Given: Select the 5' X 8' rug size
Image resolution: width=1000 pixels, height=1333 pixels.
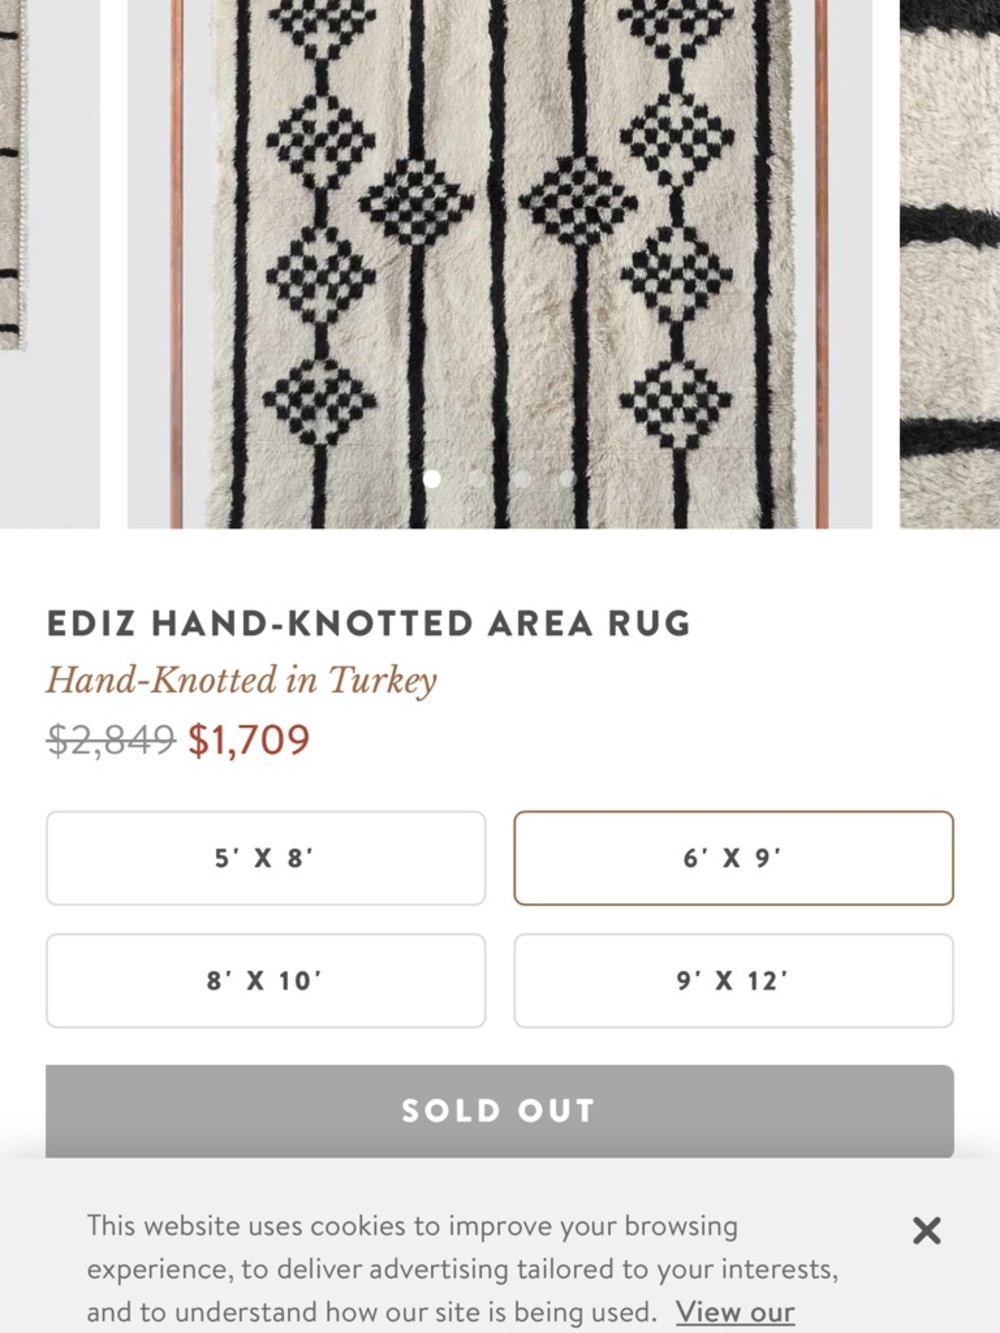Looking at the screenshot, I should click(264, 858).
